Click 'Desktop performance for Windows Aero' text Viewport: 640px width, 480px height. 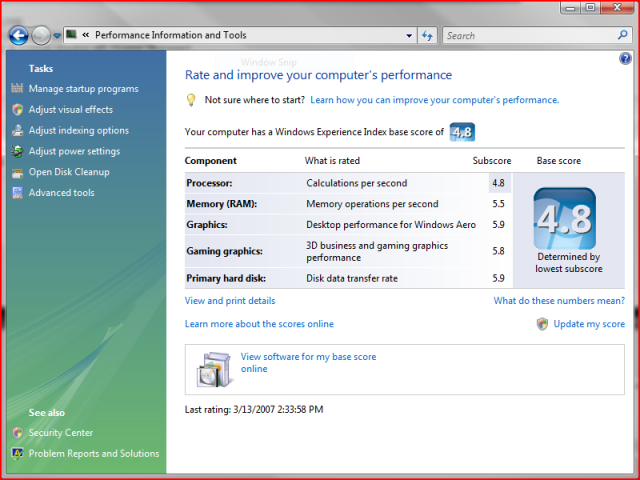point(391,225)
